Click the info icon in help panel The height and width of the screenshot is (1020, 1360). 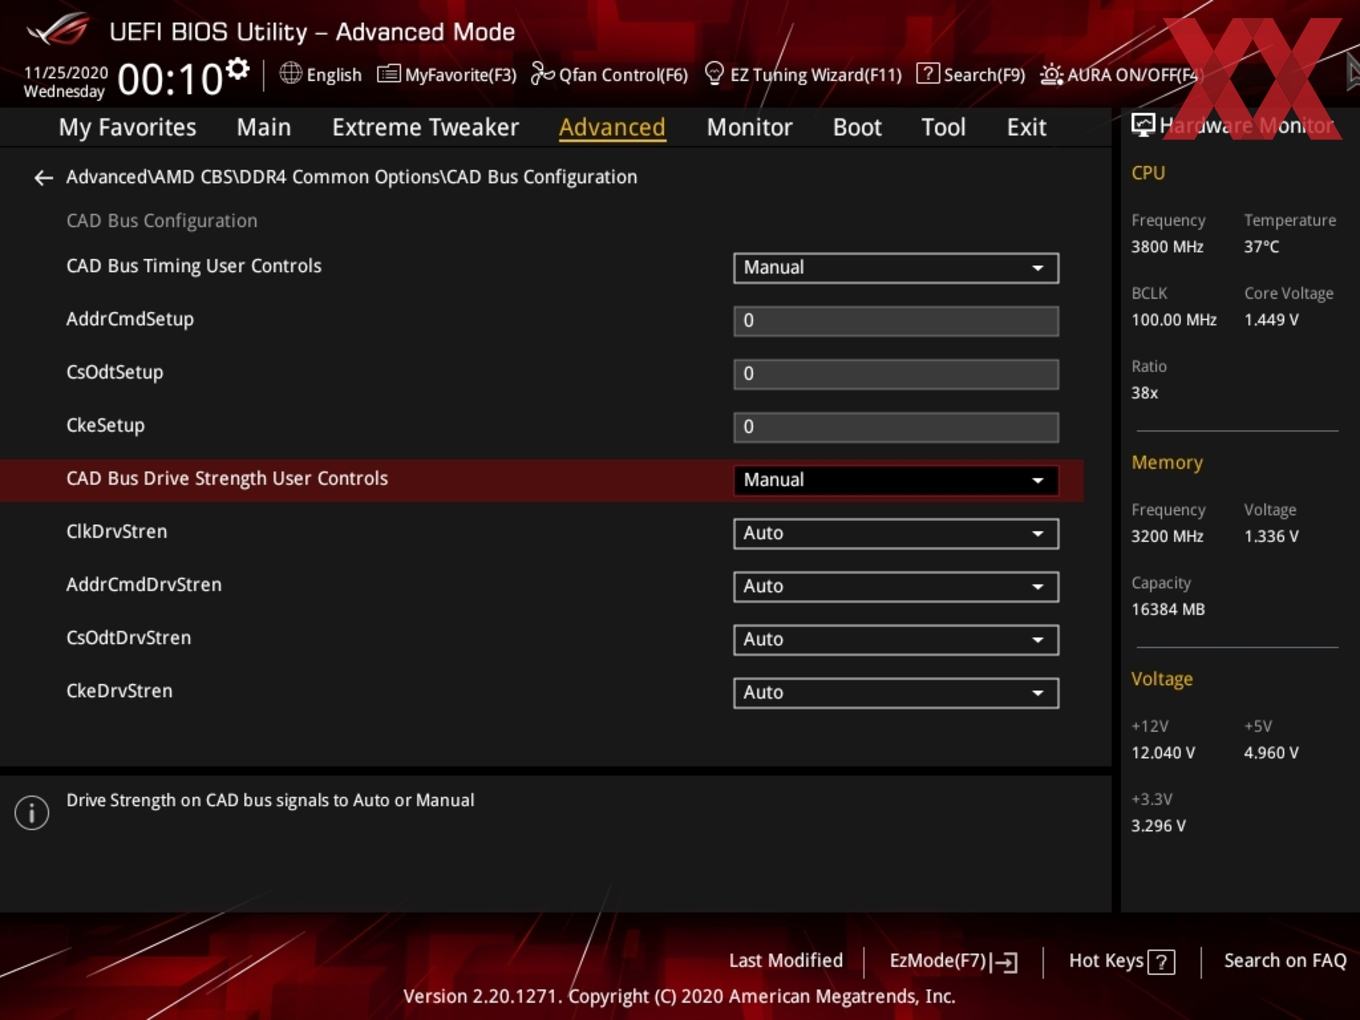[x=32, y=812]
